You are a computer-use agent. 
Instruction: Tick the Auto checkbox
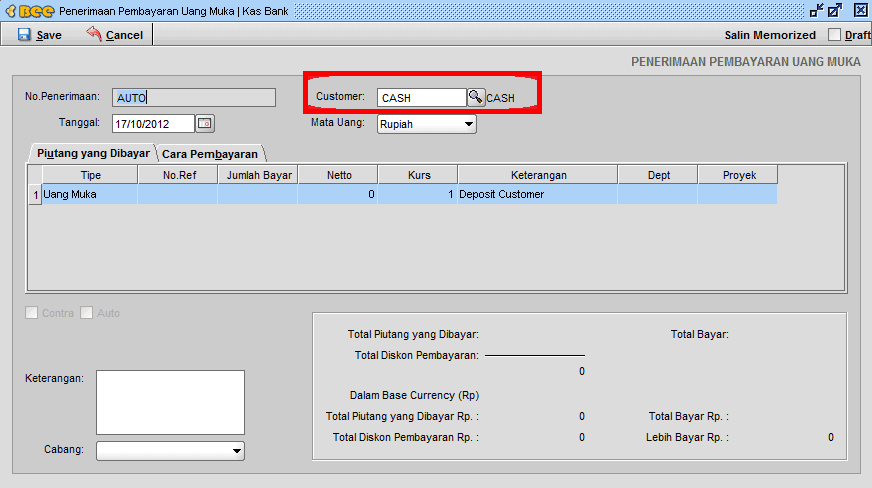[x=87, y=313]
